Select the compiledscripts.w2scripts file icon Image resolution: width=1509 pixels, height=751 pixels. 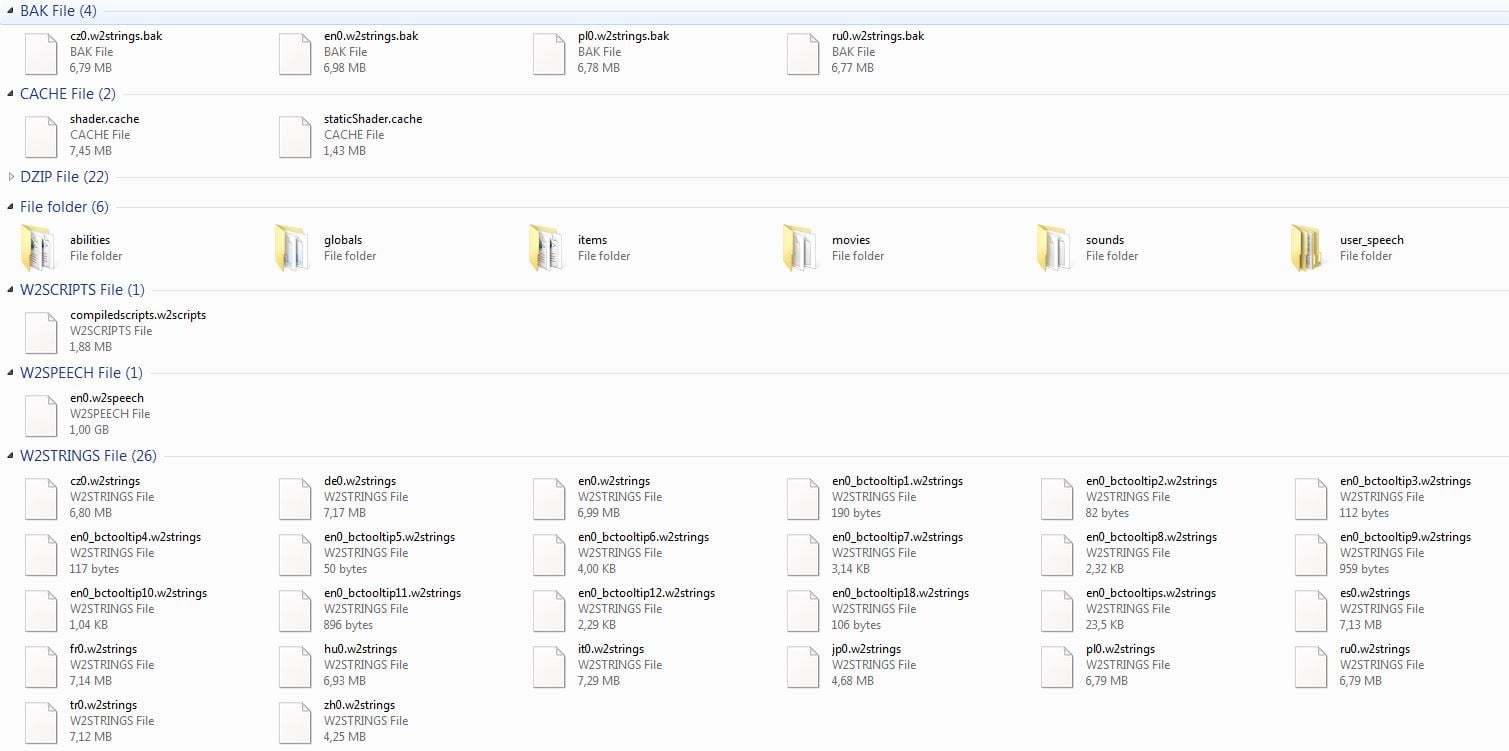point(40,332)
